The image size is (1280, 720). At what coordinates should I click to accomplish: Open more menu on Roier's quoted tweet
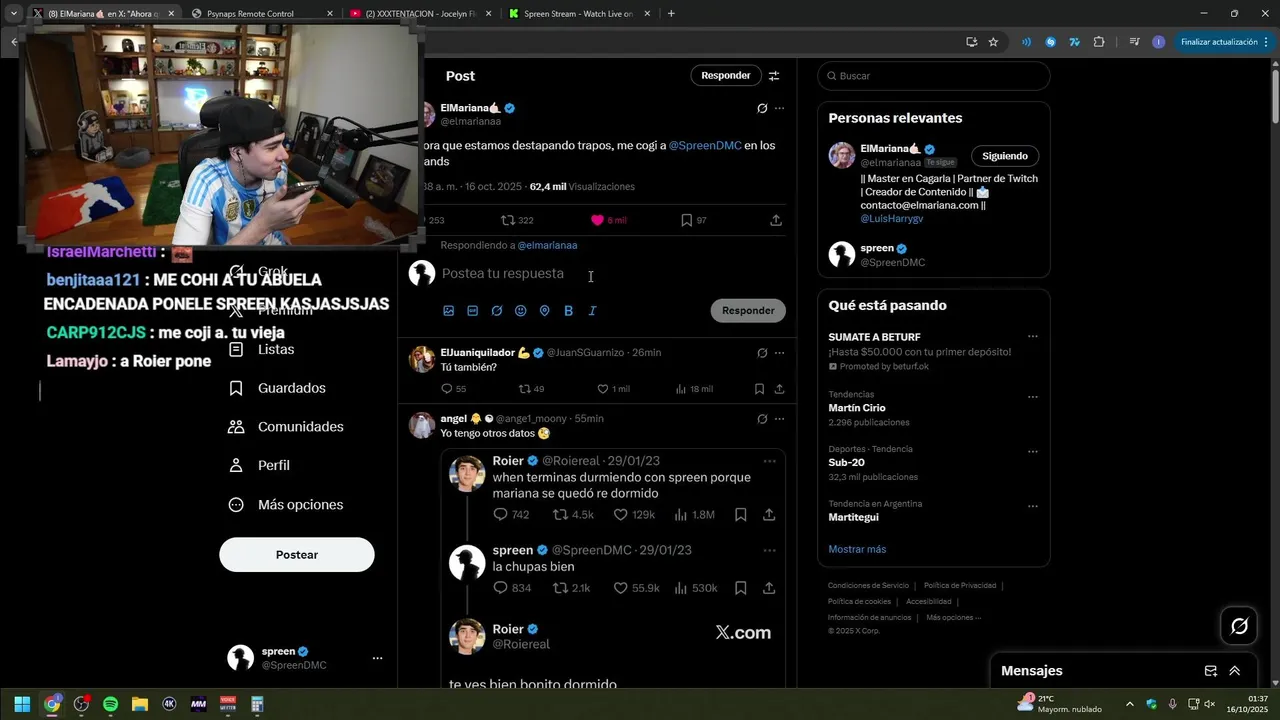click(x=769, y=461)
